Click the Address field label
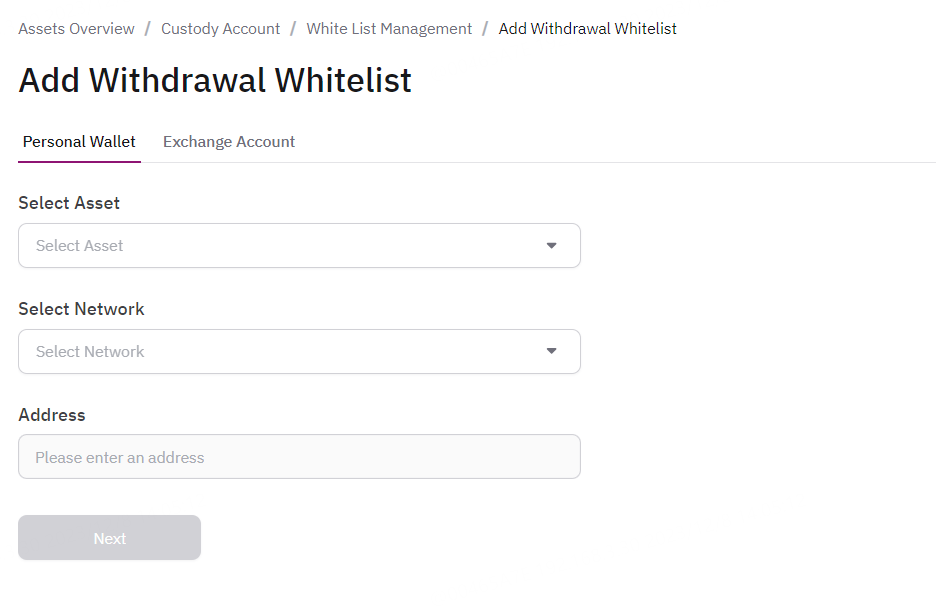 point(52,415)
